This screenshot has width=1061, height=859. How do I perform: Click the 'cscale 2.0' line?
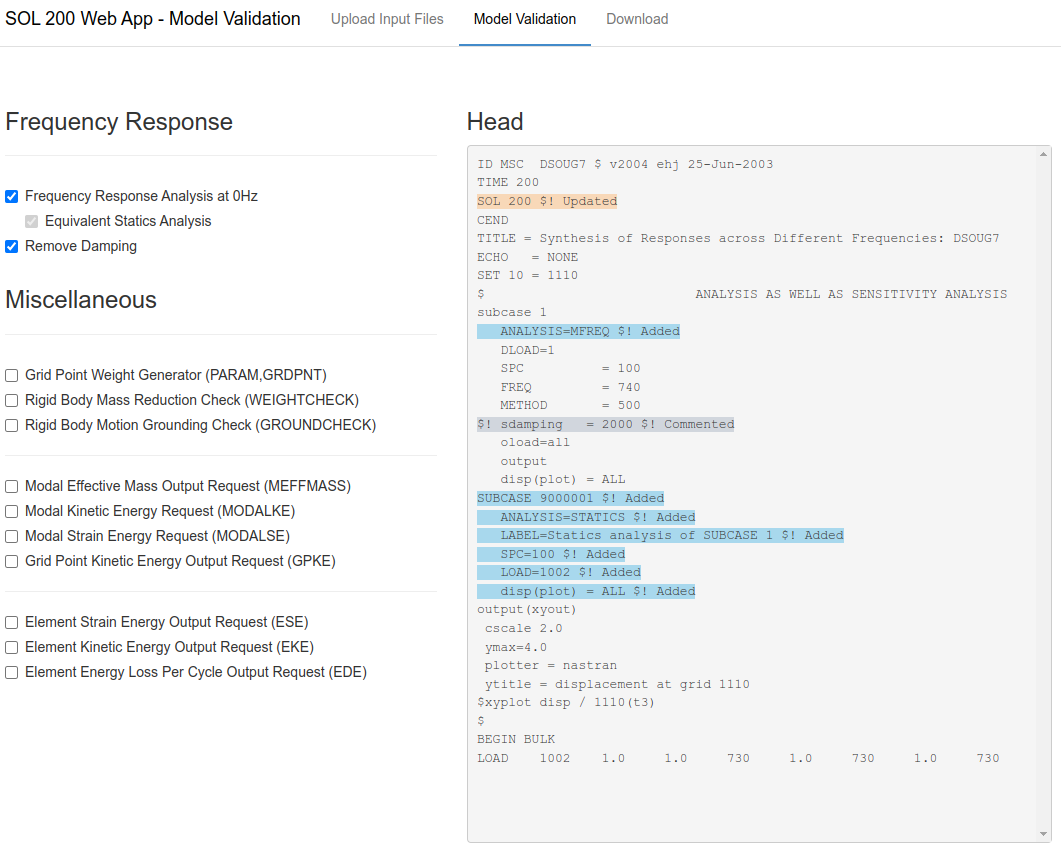click(524, 628)
